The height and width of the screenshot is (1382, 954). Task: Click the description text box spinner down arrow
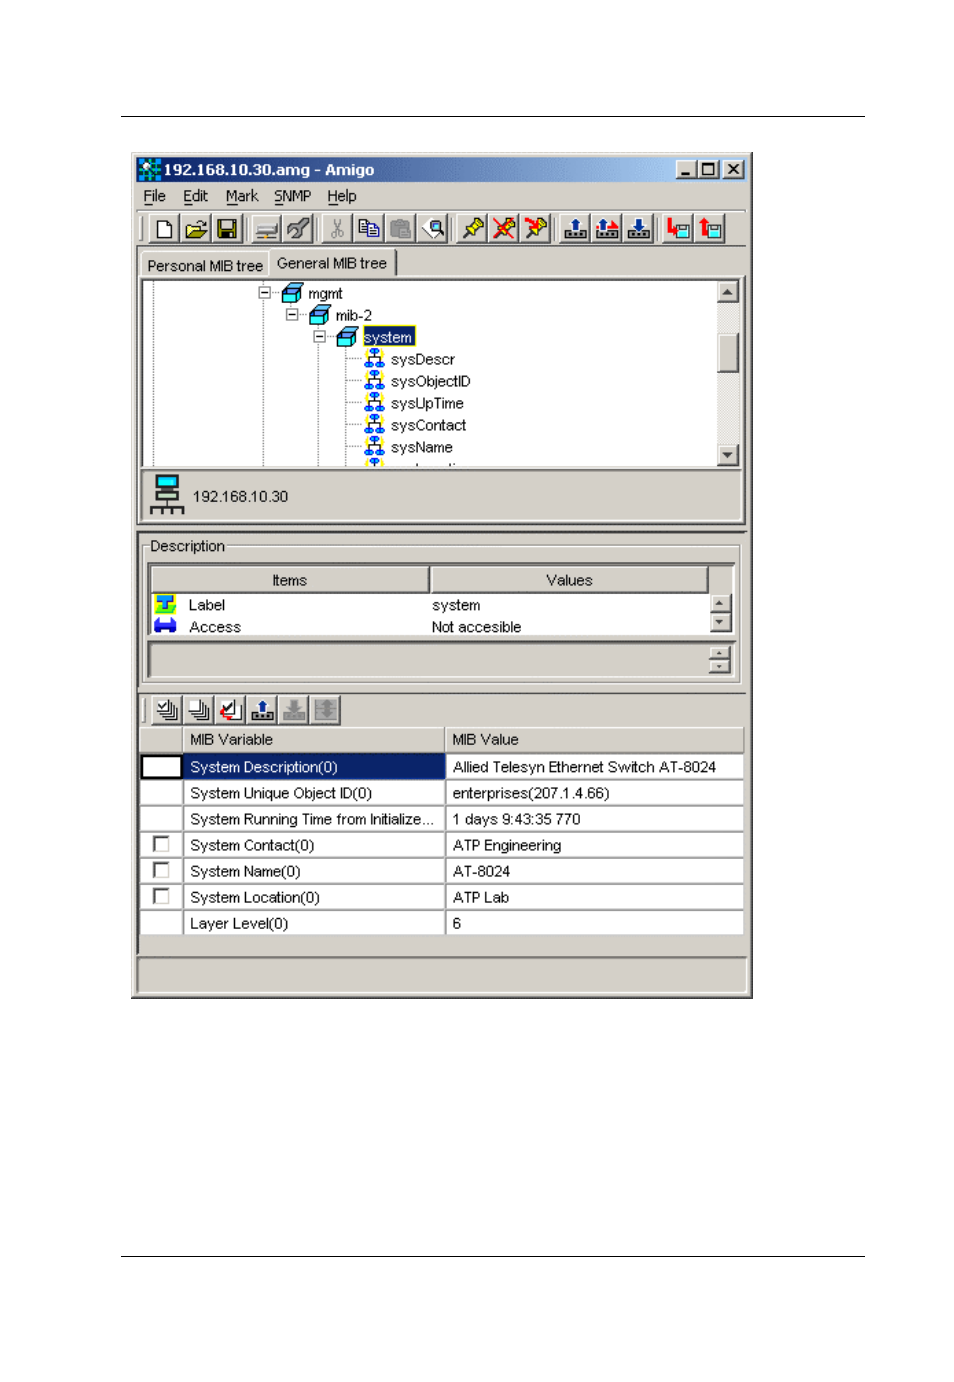(x=720, y=667)
